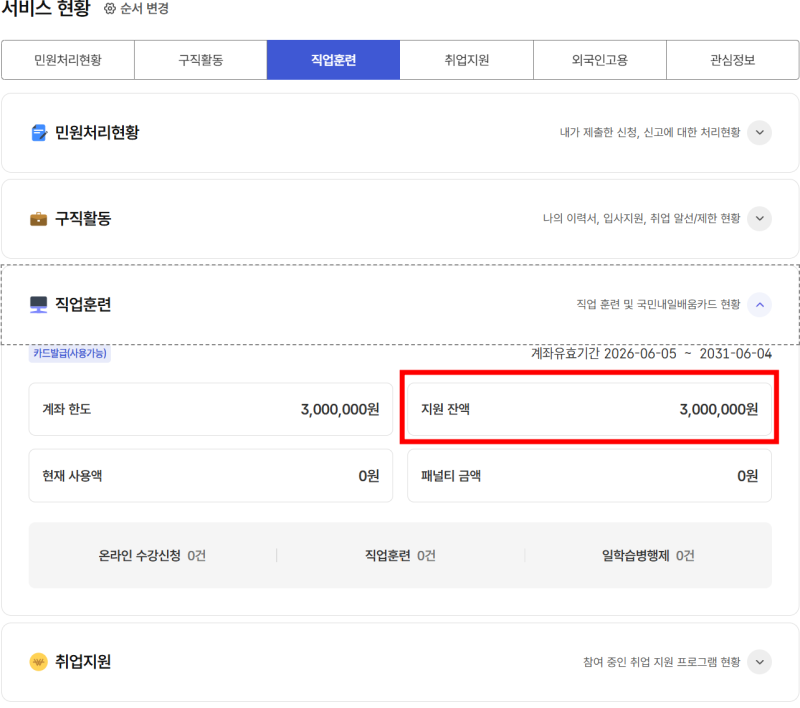Click '내가 제출한 신청, 신고에 대한 처리현황' description
The height and width of the screenshot is (708, 800).
coord(650,133)
